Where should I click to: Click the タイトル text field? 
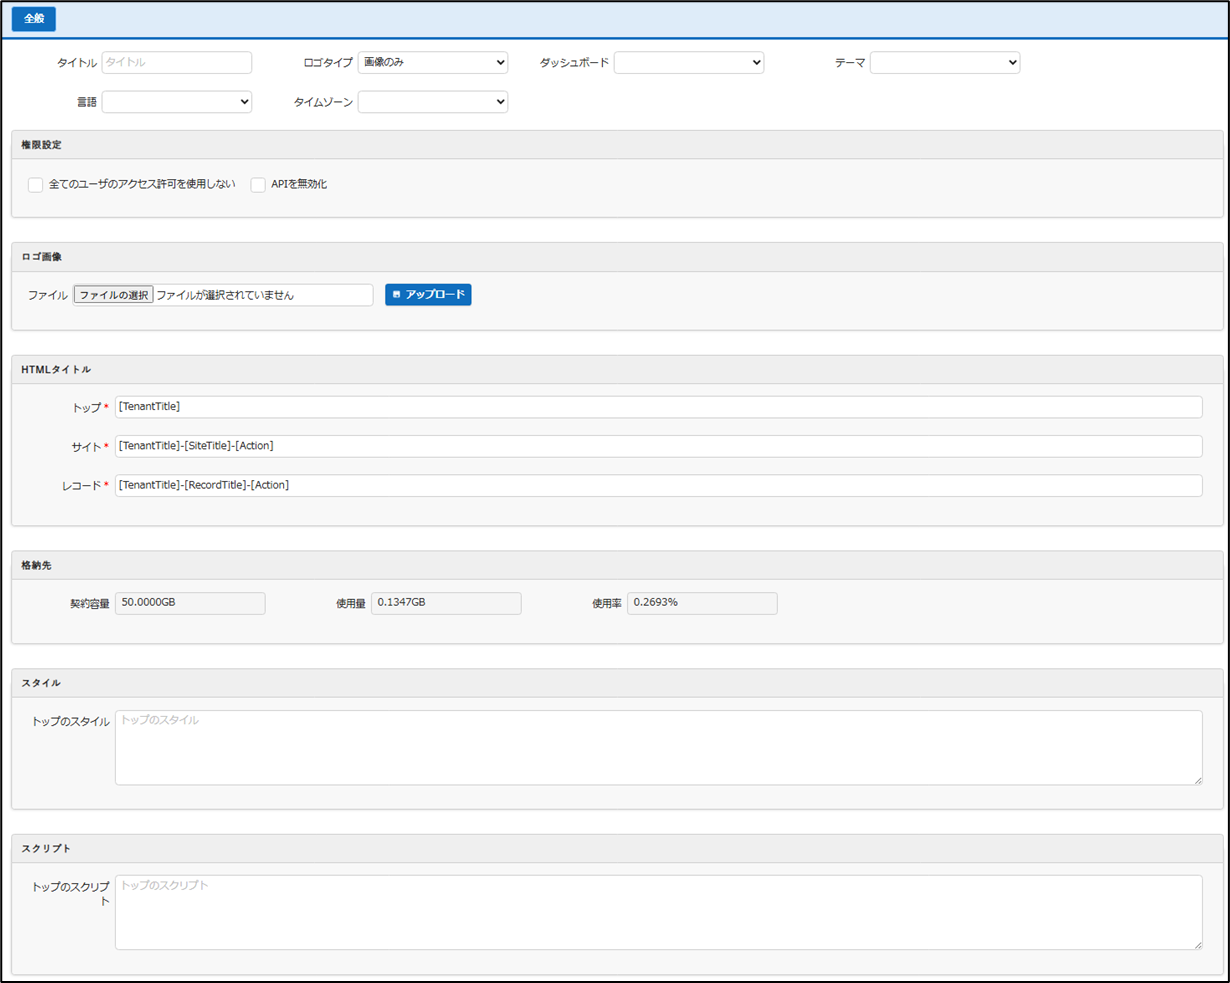coord(177,62)
